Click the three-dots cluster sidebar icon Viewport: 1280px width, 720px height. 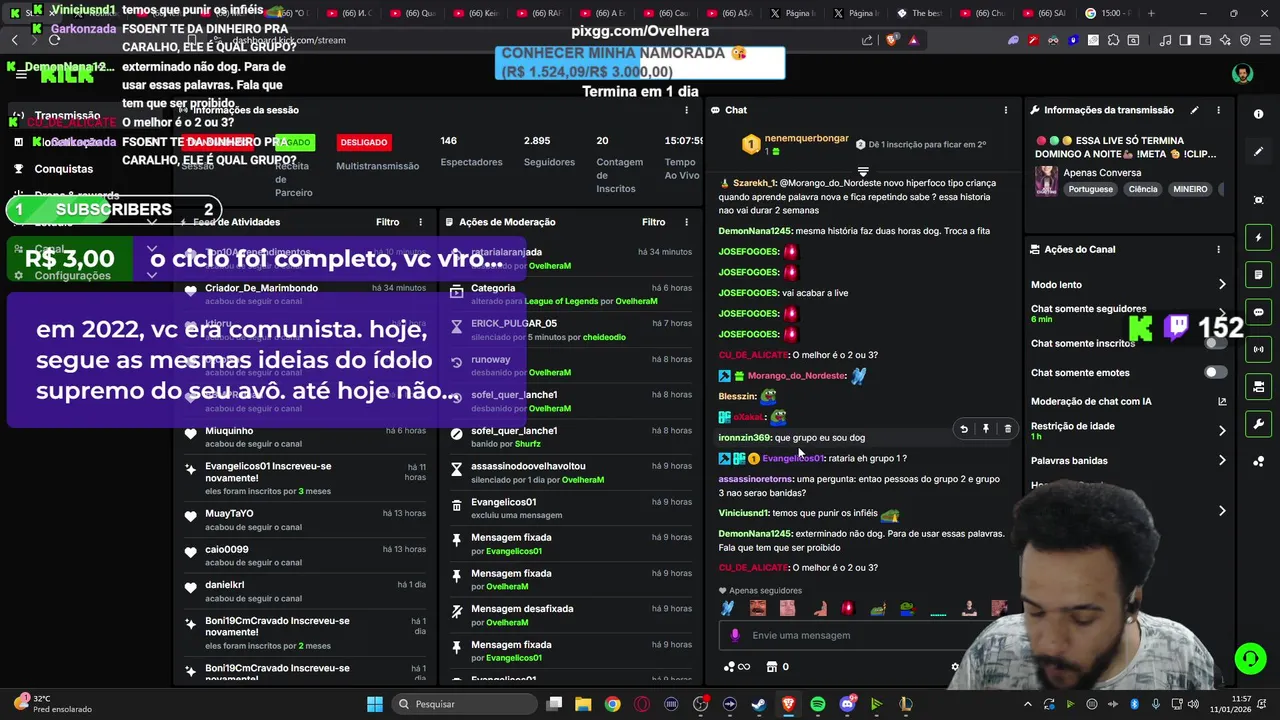tap(1258, 461)
